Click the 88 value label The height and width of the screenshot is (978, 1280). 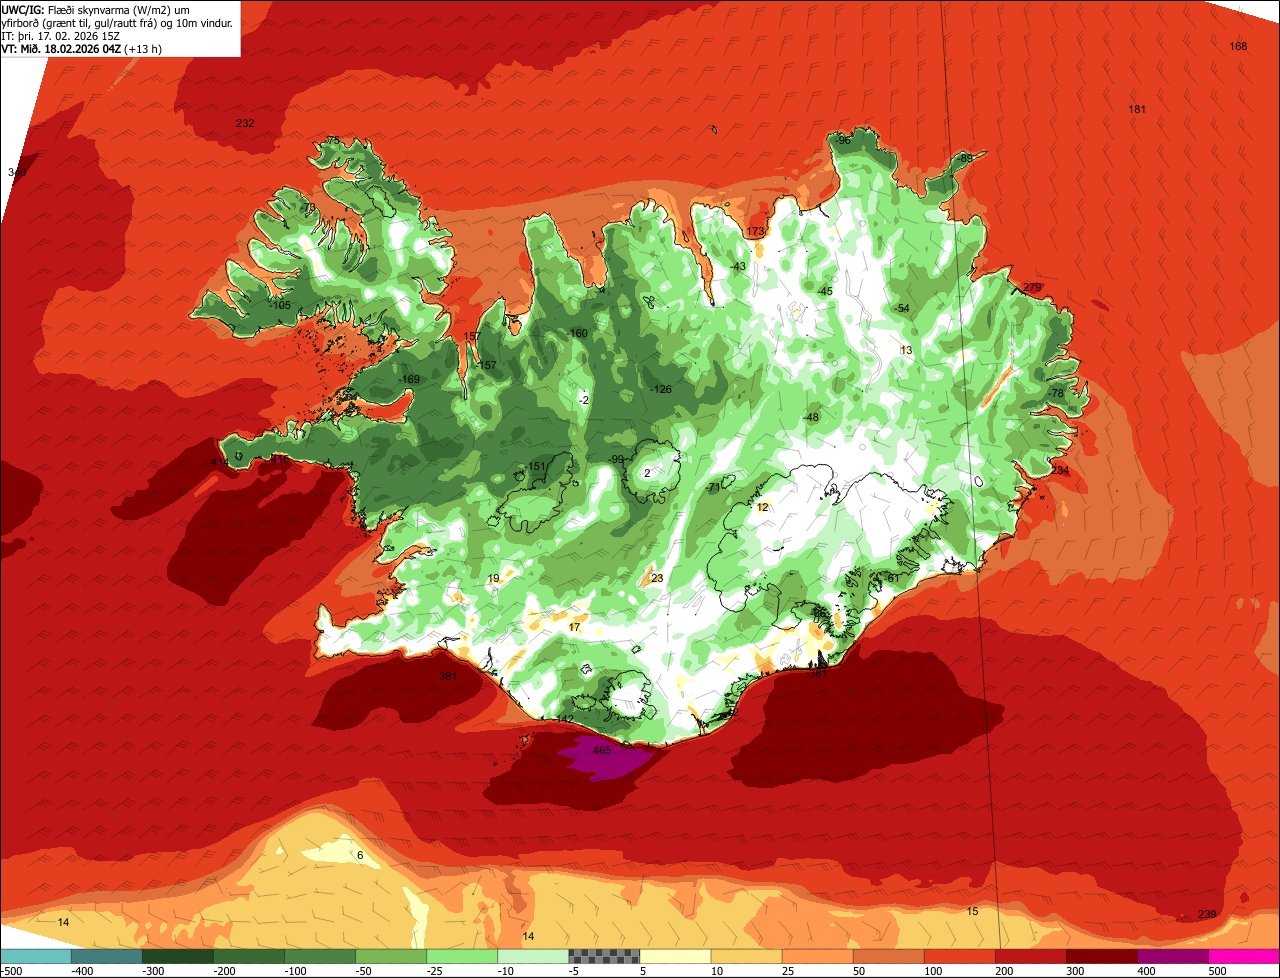966,158
